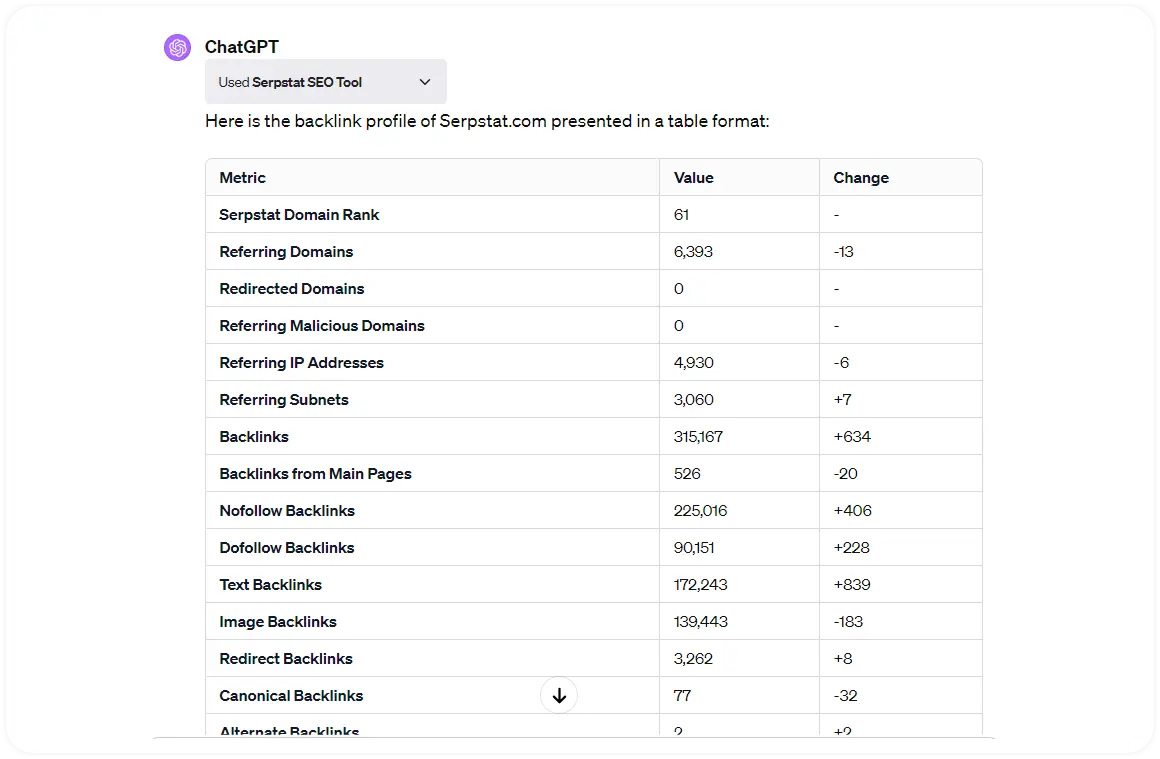Click the +228 change for Dofollow Backlinks
The height and width of the screenshot is (759, 1160).
(x=852, y=547)
